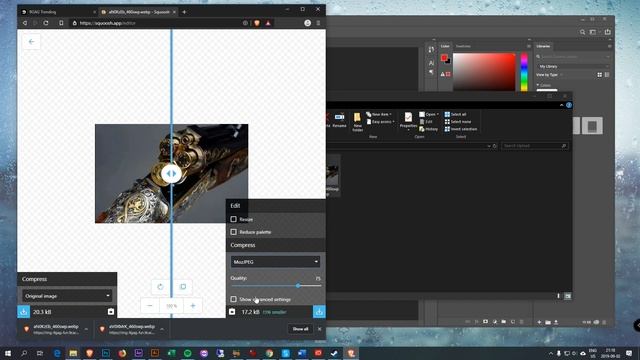This screenshot has width=640, height=360.
Task: Open Chrome from the taskbar
Action: coord(269,353)
